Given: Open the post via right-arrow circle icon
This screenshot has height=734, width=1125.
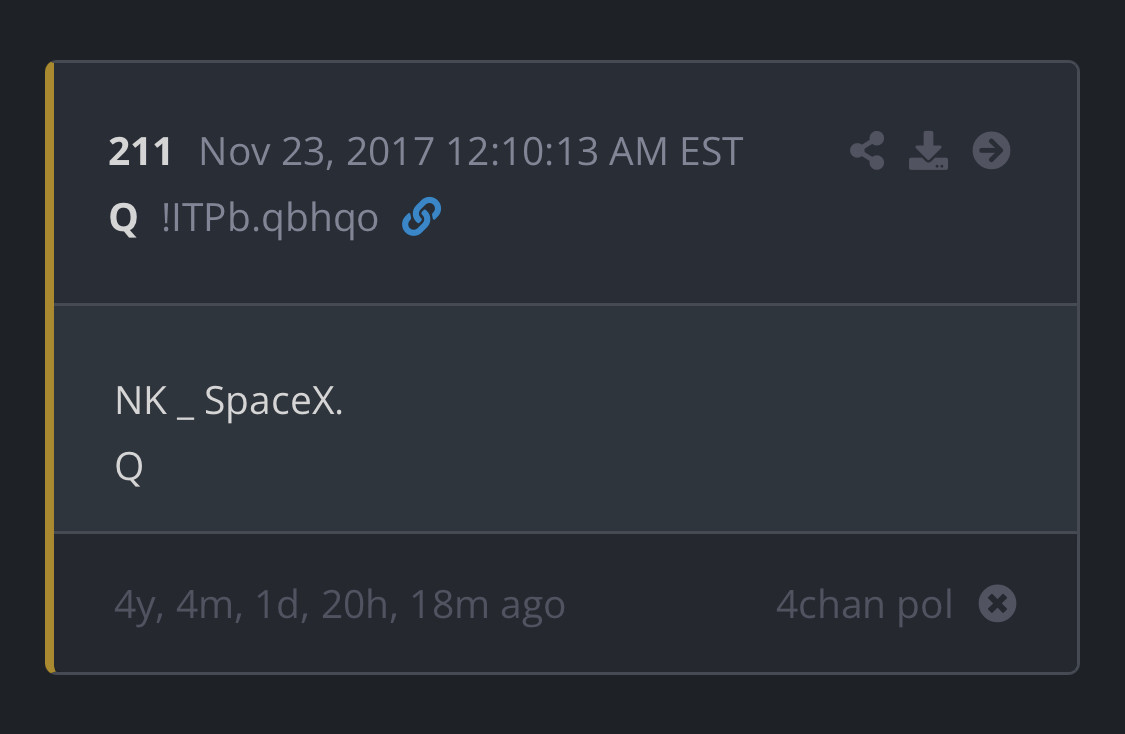Looking at the screenshot, I should tap(991, 152).
